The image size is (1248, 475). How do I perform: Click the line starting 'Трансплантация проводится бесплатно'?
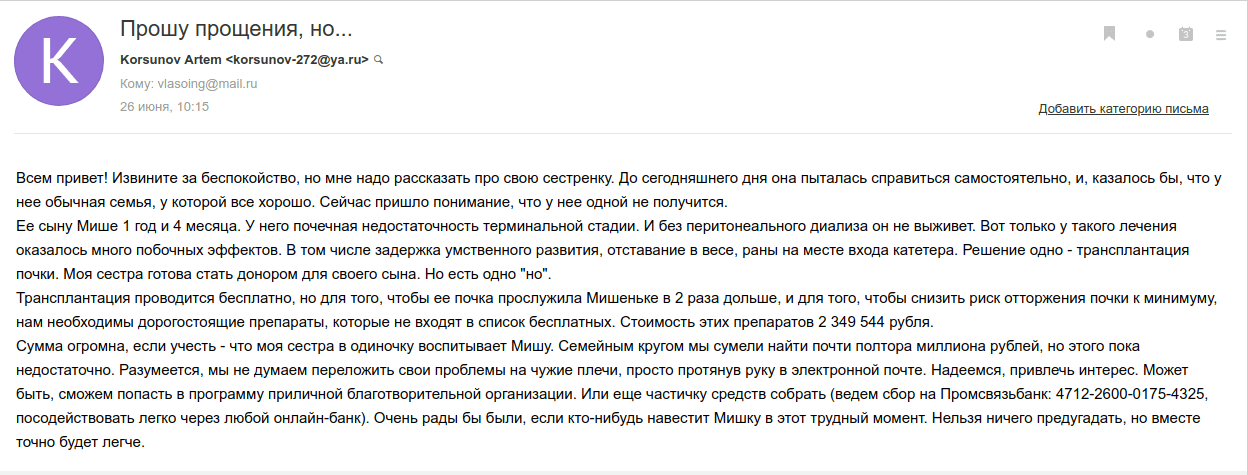point(300,299)
